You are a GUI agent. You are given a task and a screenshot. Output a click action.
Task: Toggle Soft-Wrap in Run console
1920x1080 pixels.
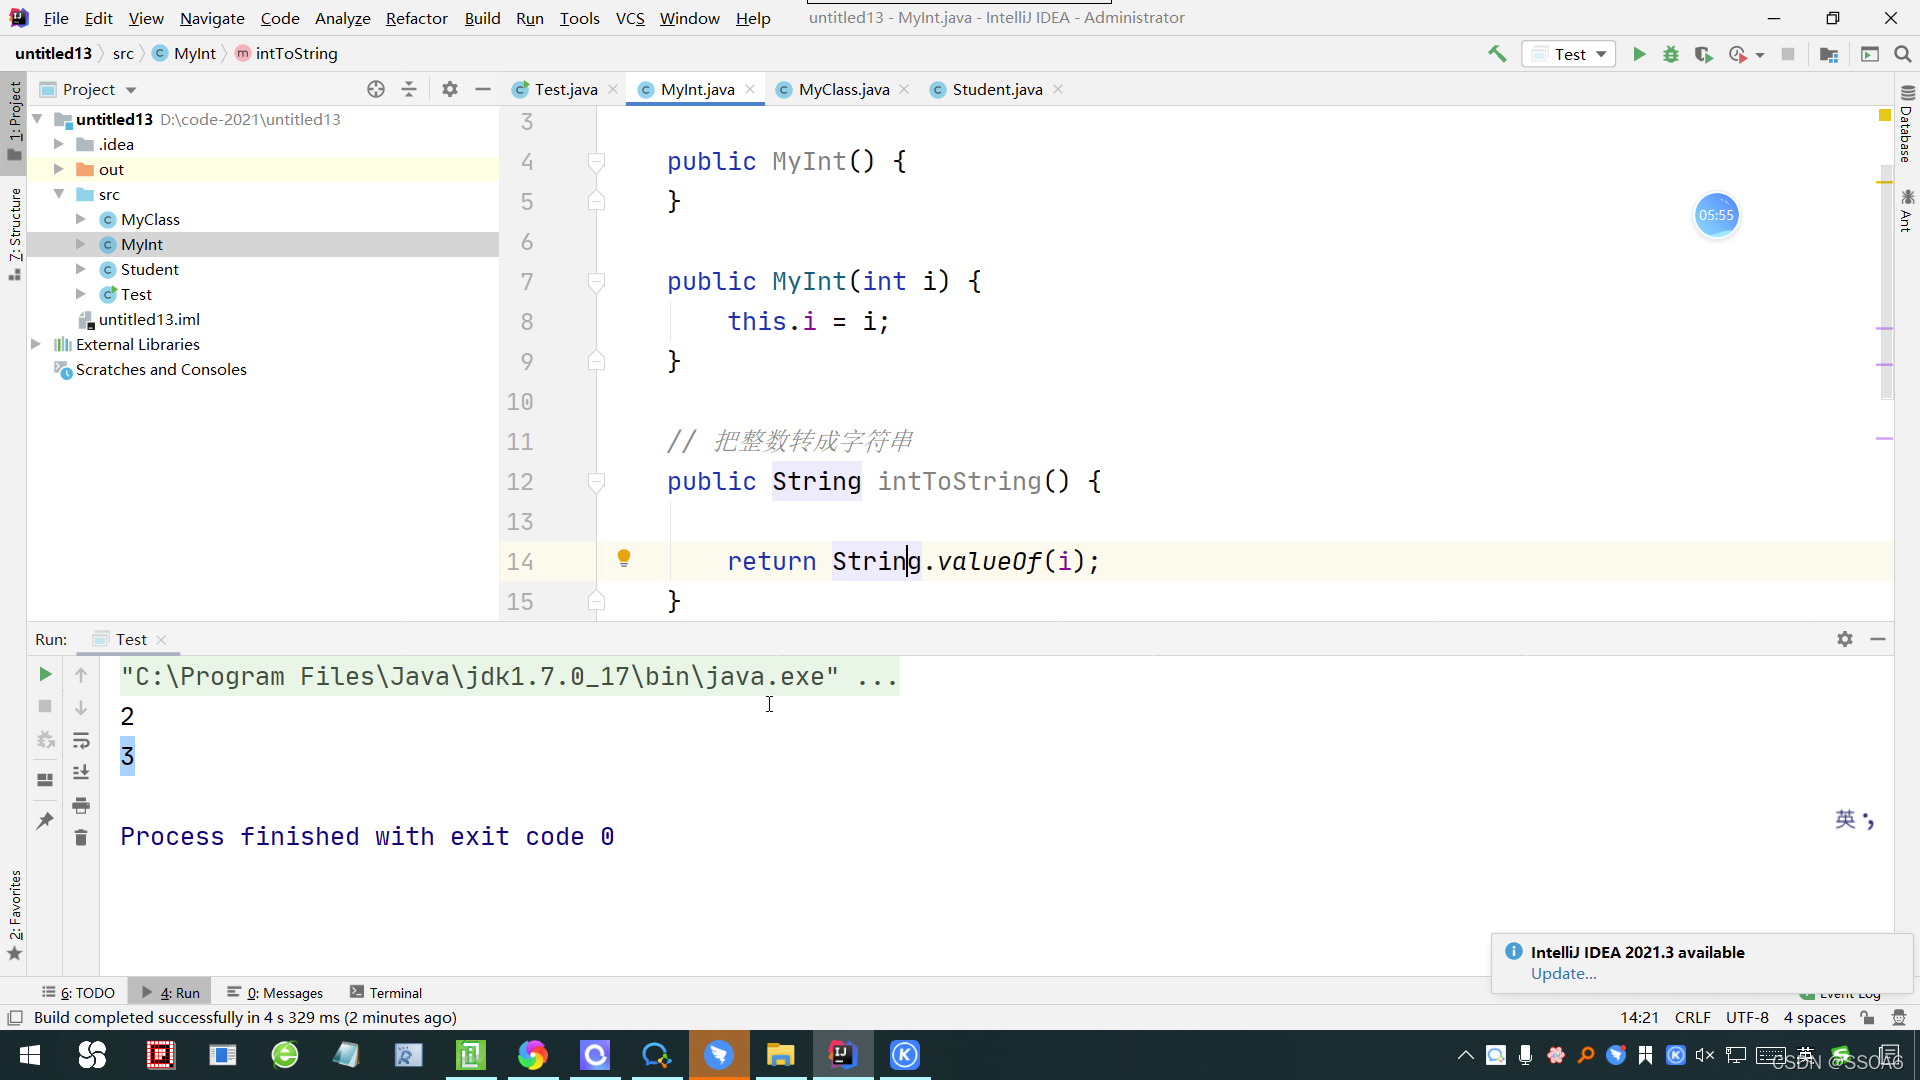(x=81, y=740)
